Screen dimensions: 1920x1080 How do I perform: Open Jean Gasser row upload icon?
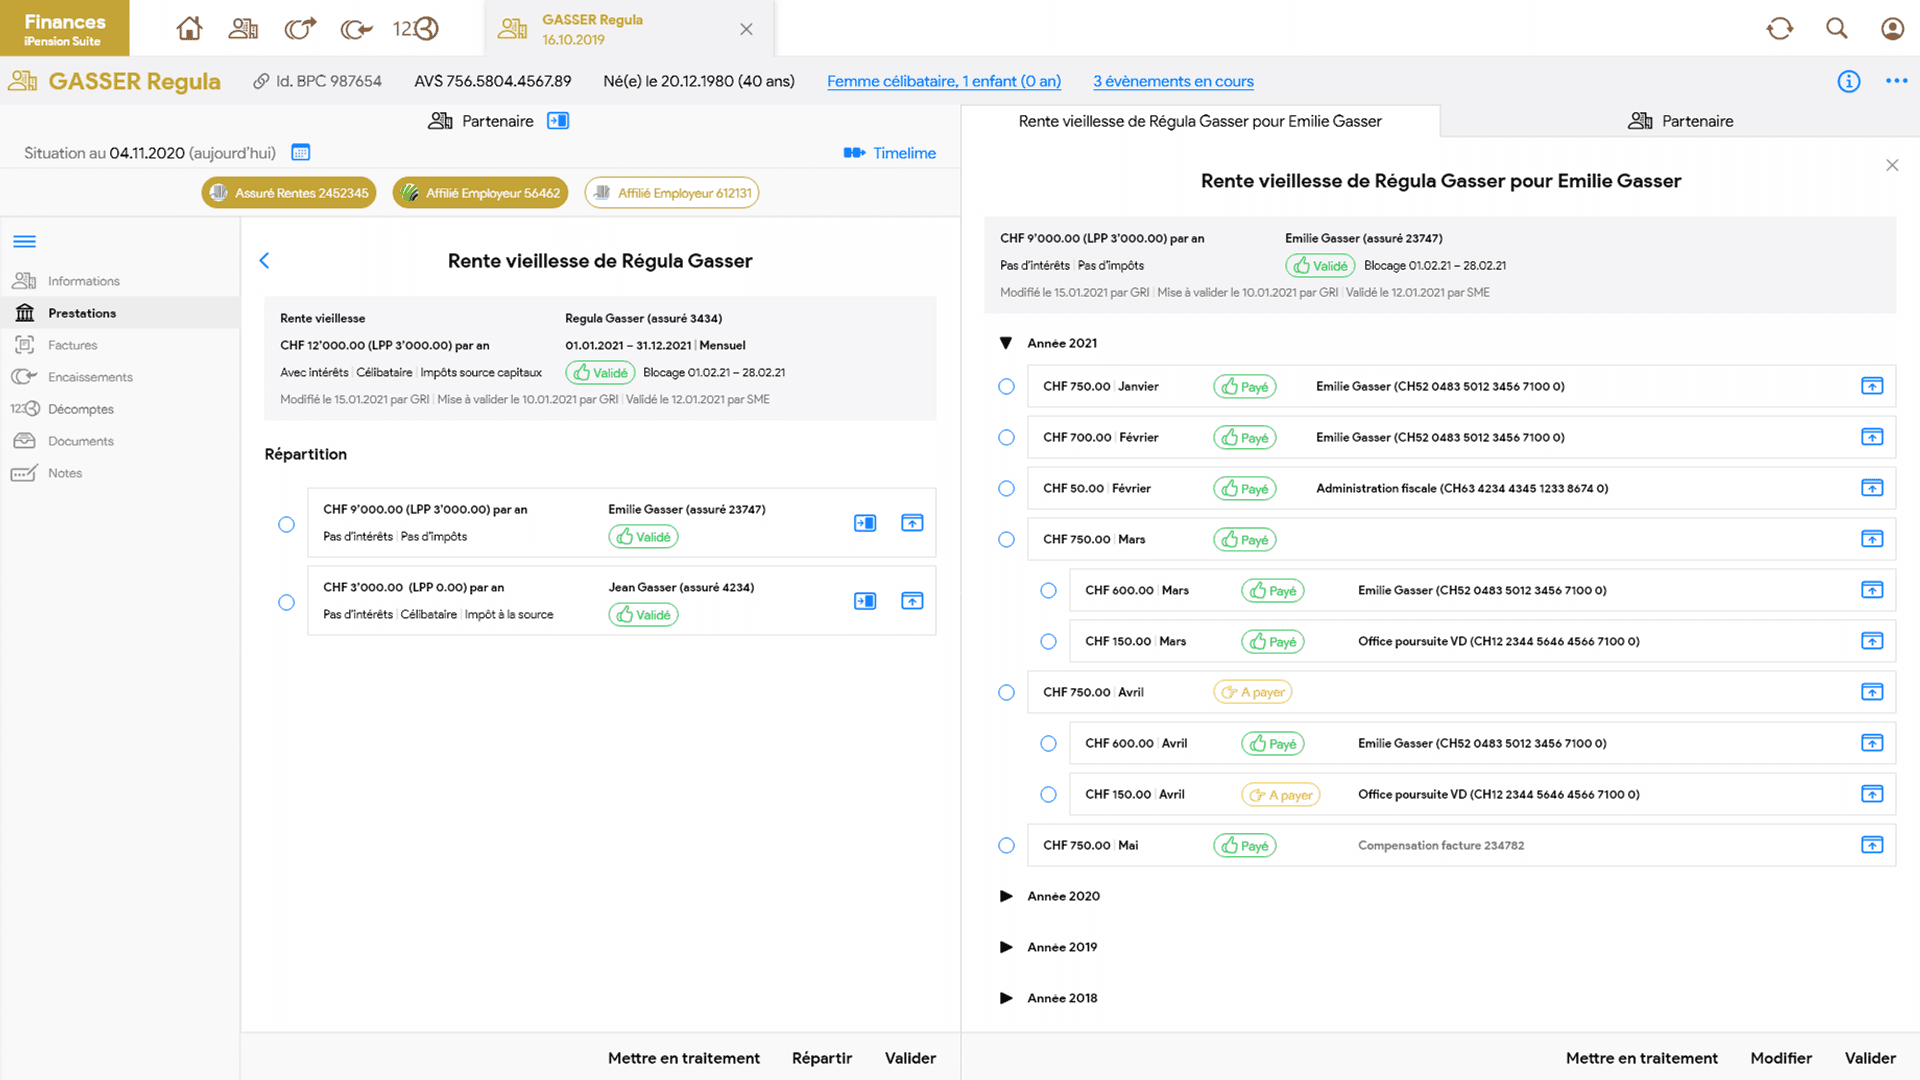(x=912, y=601)
